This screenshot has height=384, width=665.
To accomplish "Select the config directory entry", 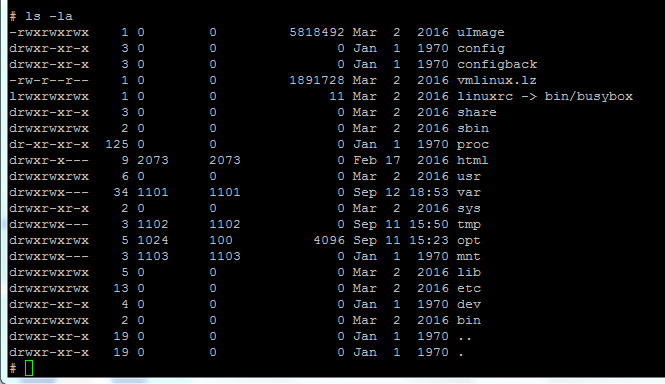I will click(481, 49).
